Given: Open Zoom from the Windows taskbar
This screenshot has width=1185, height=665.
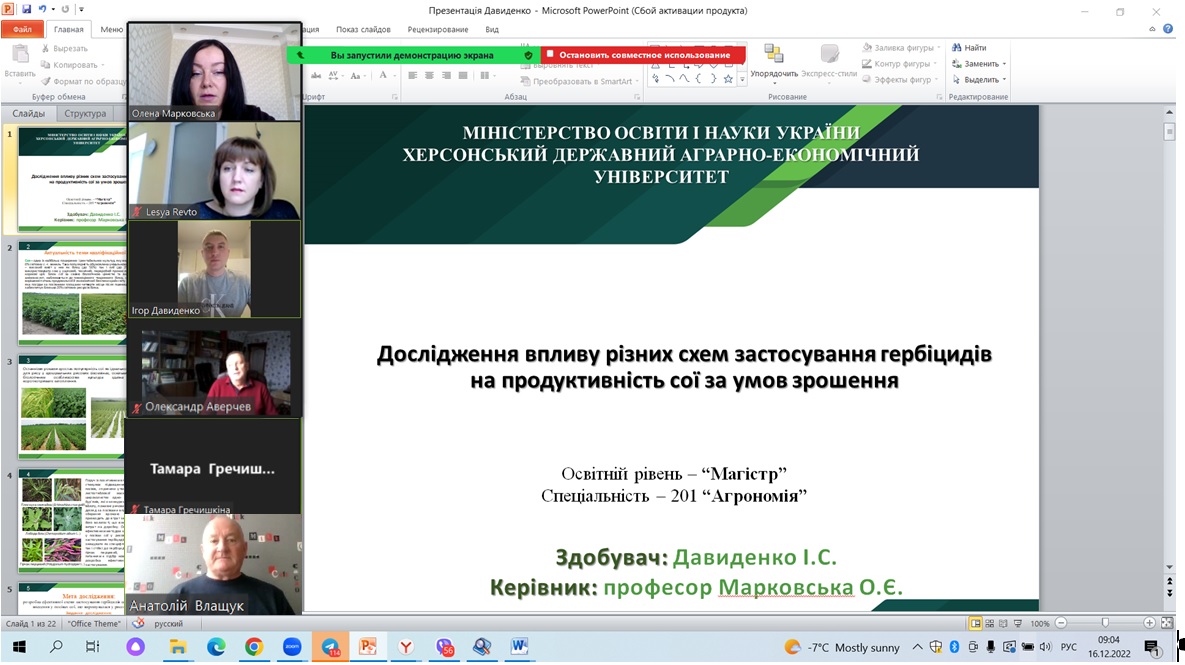Looking at the screenshot, I should (292, 647).
